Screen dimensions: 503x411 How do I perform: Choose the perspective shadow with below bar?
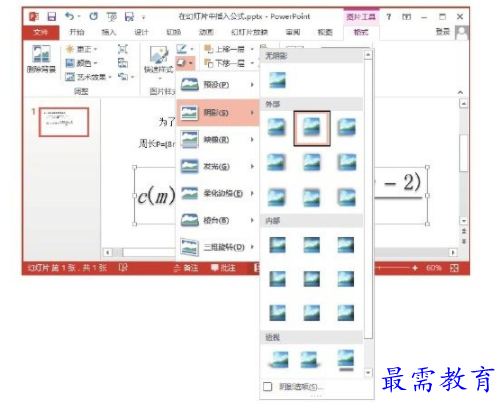pos(346,360)
